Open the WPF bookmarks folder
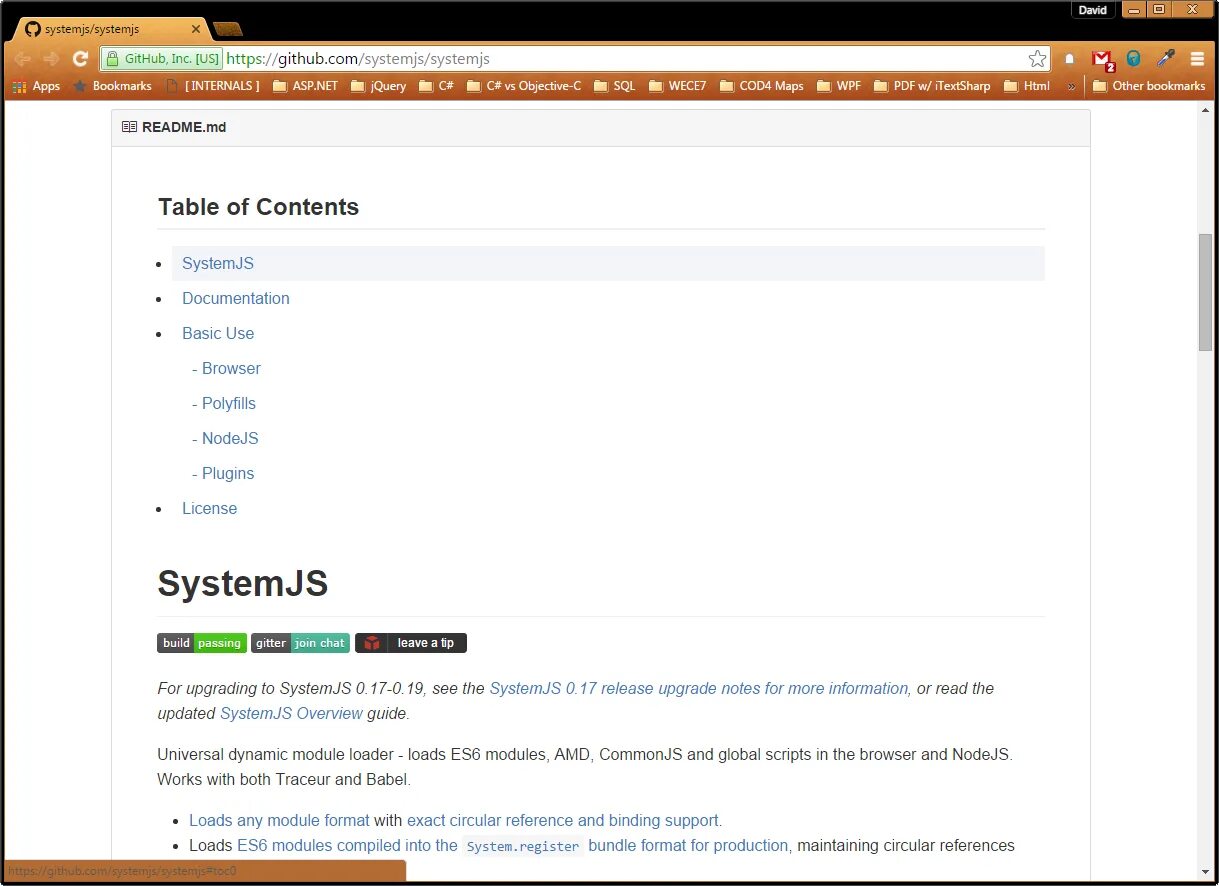 pos(838,86)
